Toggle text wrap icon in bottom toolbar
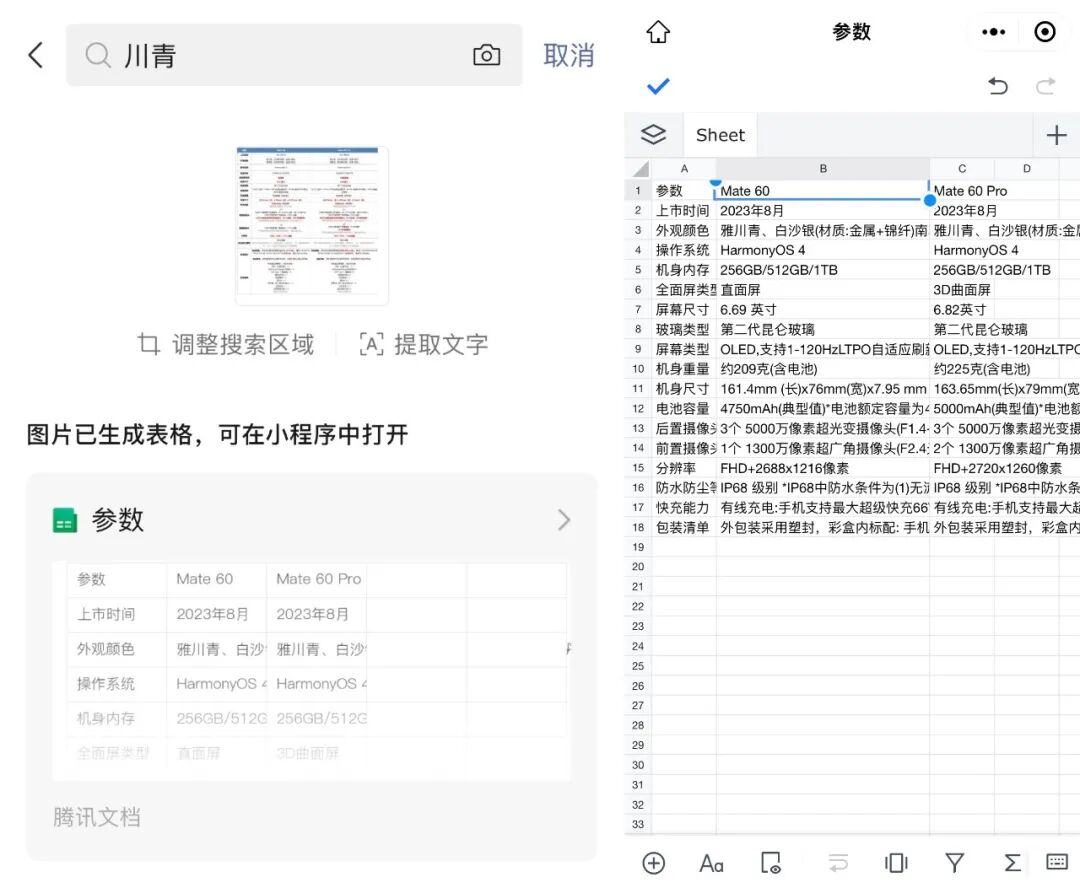The width and height of the screenshot is (1080, 888). pyautogui.click(x=838, y=863)
